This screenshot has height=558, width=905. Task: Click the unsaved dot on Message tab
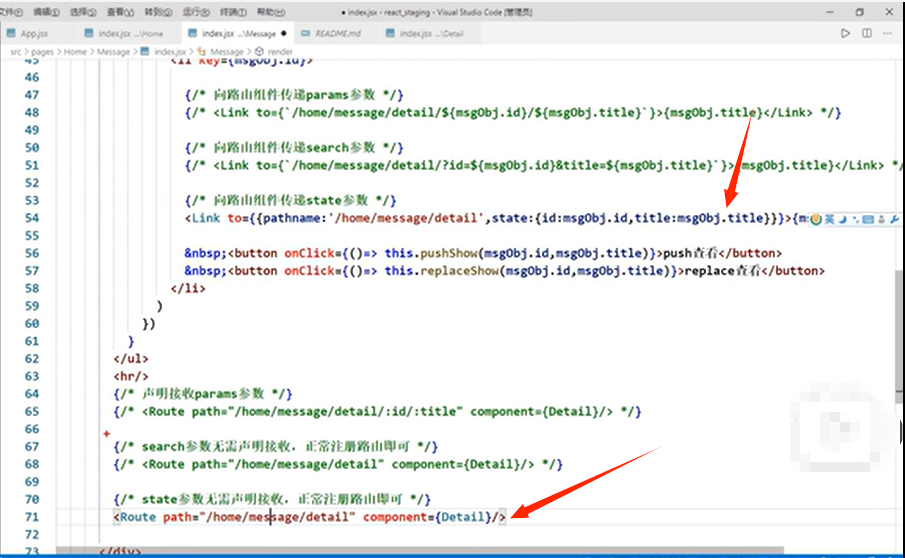283,33
